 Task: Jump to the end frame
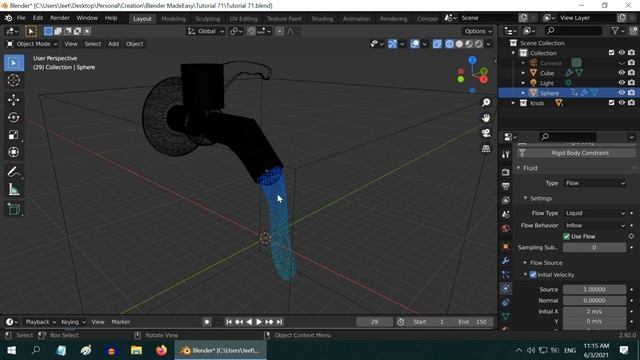pos(280,322)
